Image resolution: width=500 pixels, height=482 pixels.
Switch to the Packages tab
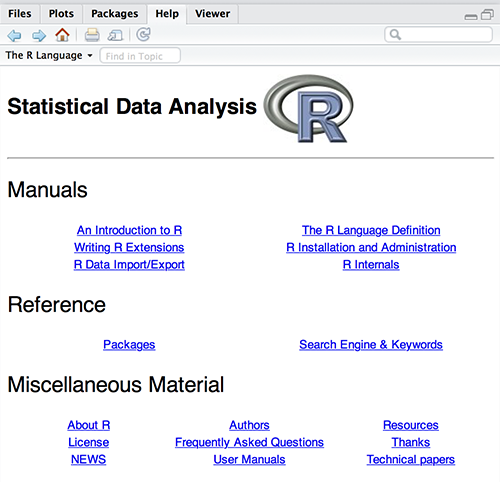click(x=115, y=14)
